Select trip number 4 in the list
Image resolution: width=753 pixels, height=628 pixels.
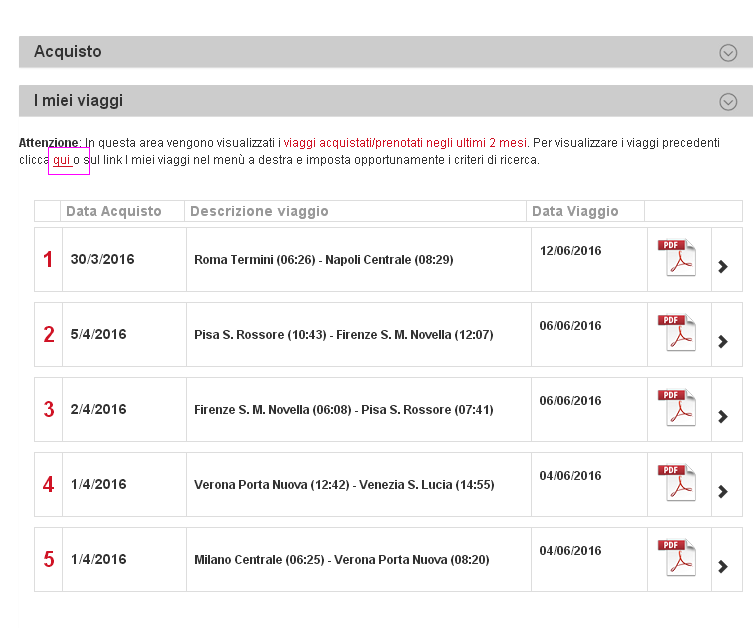click(49, 484)
